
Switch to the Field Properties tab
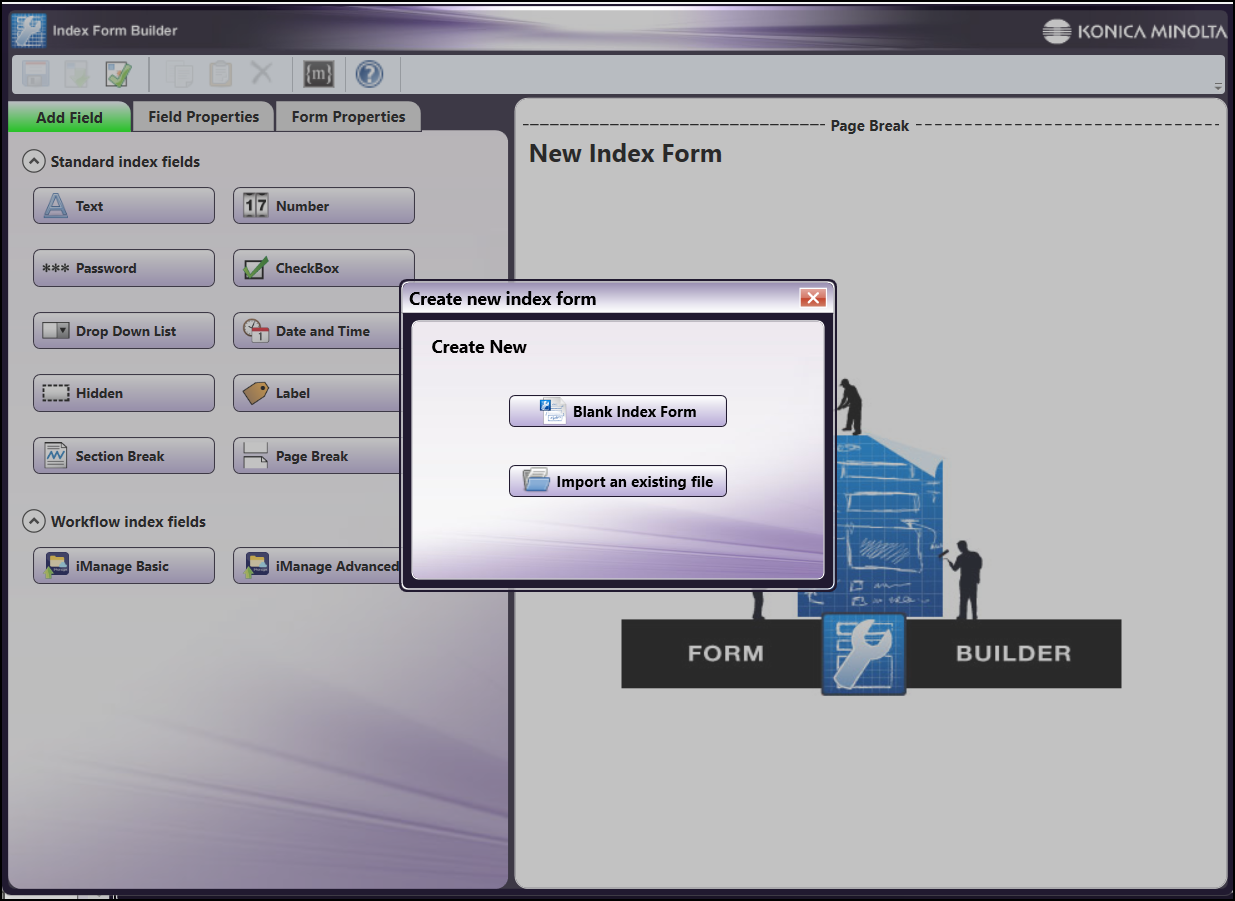point(202,116)
